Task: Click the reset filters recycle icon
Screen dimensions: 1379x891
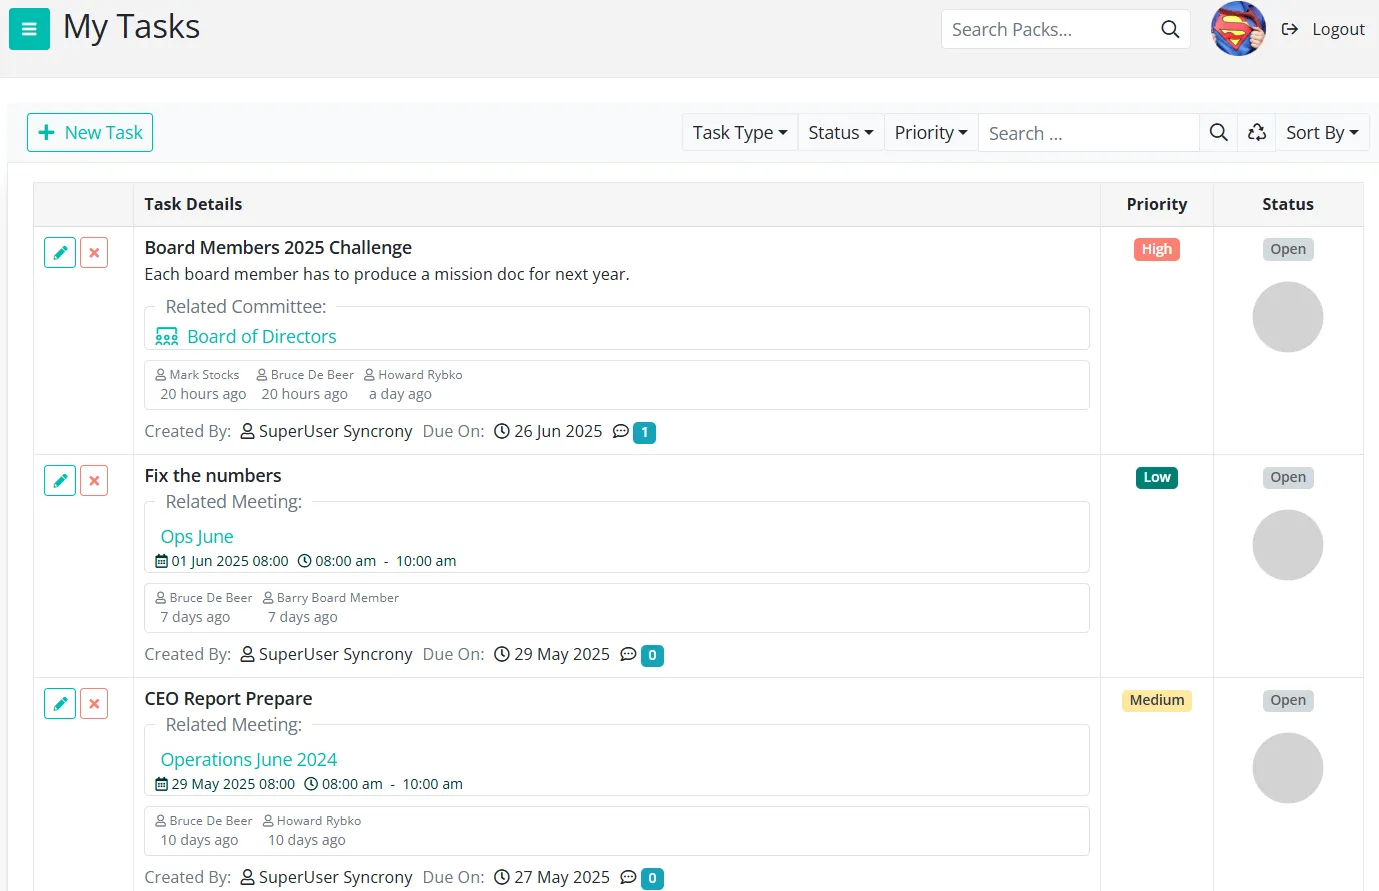Action: click(1257, 133)
